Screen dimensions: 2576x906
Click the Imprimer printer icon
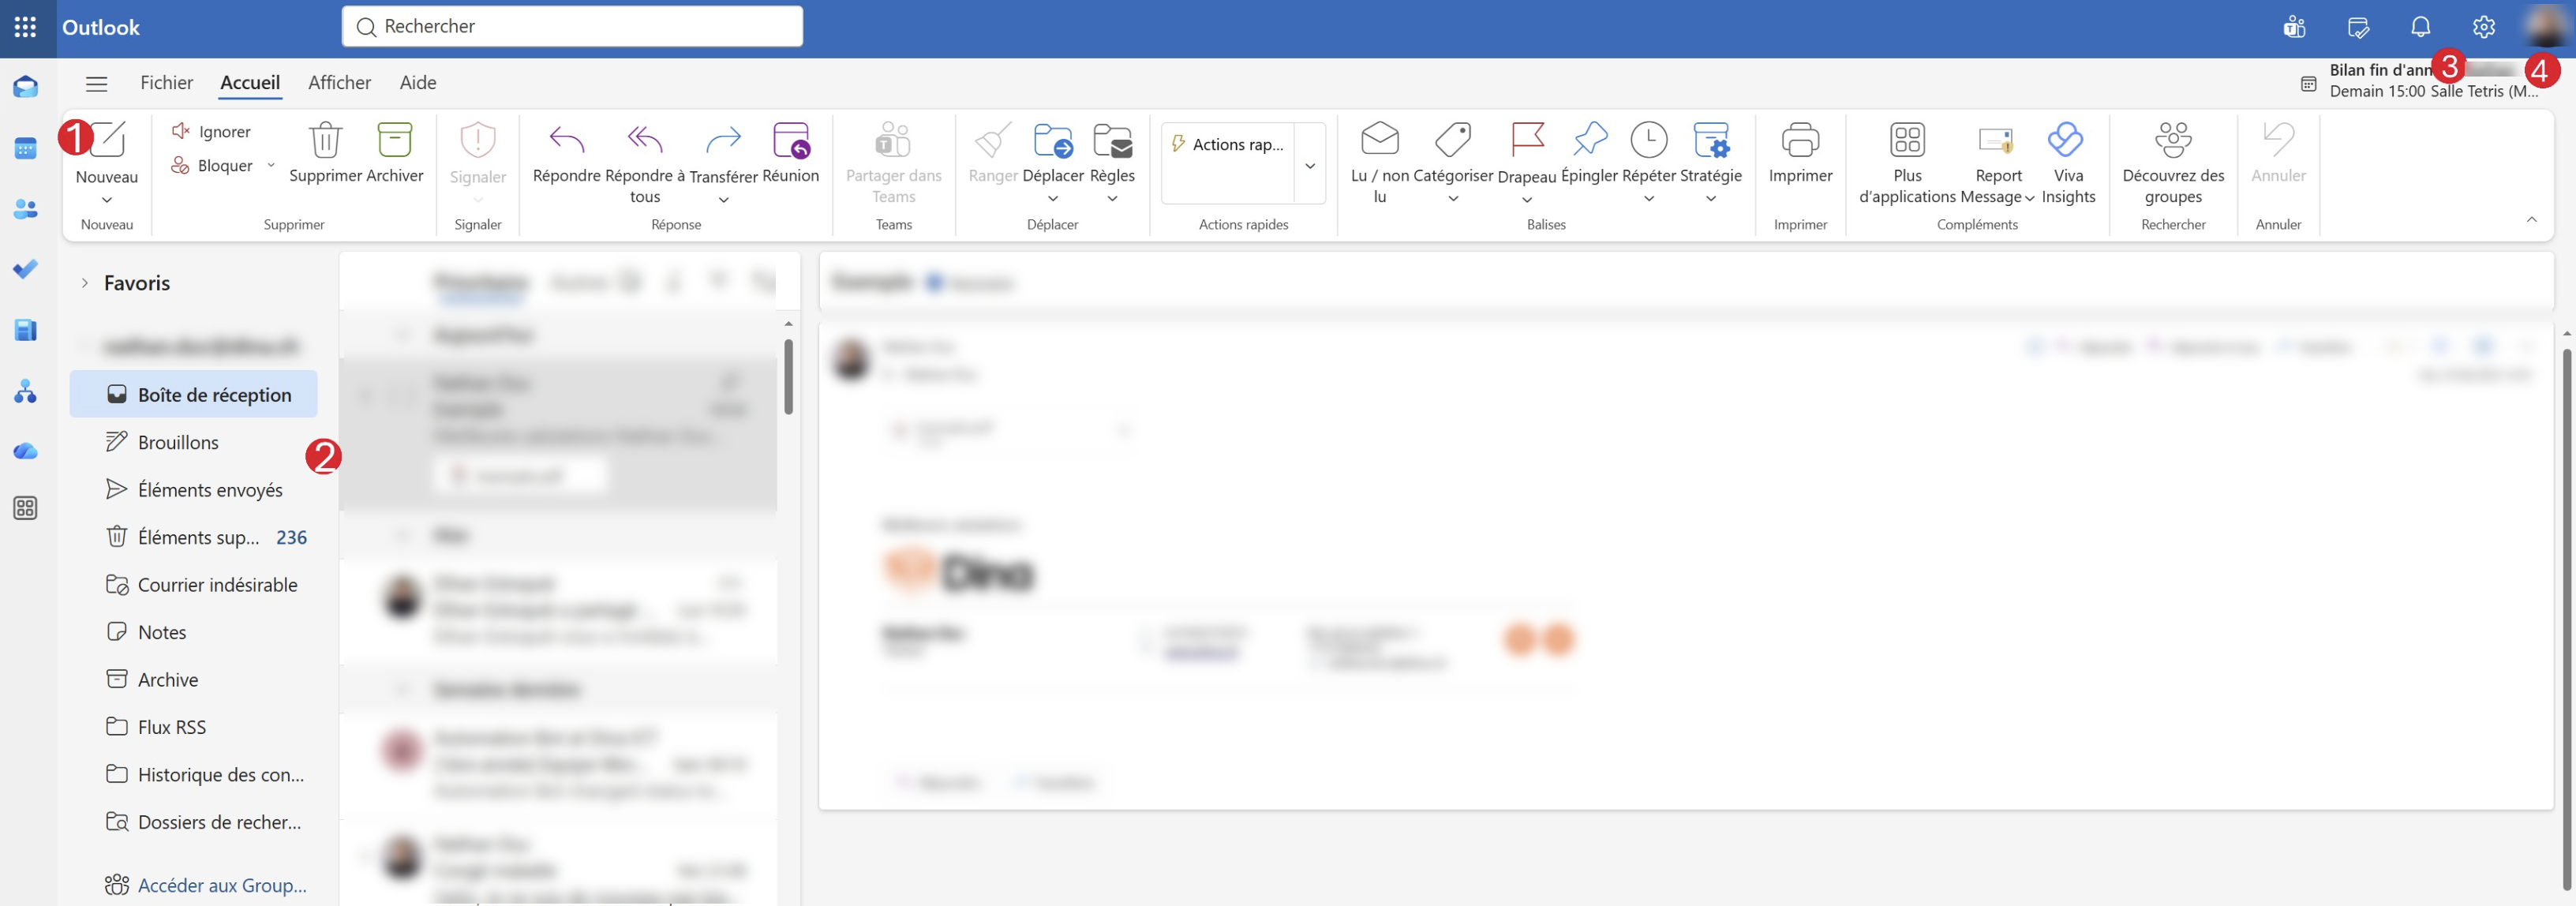tap(1799, 140)
